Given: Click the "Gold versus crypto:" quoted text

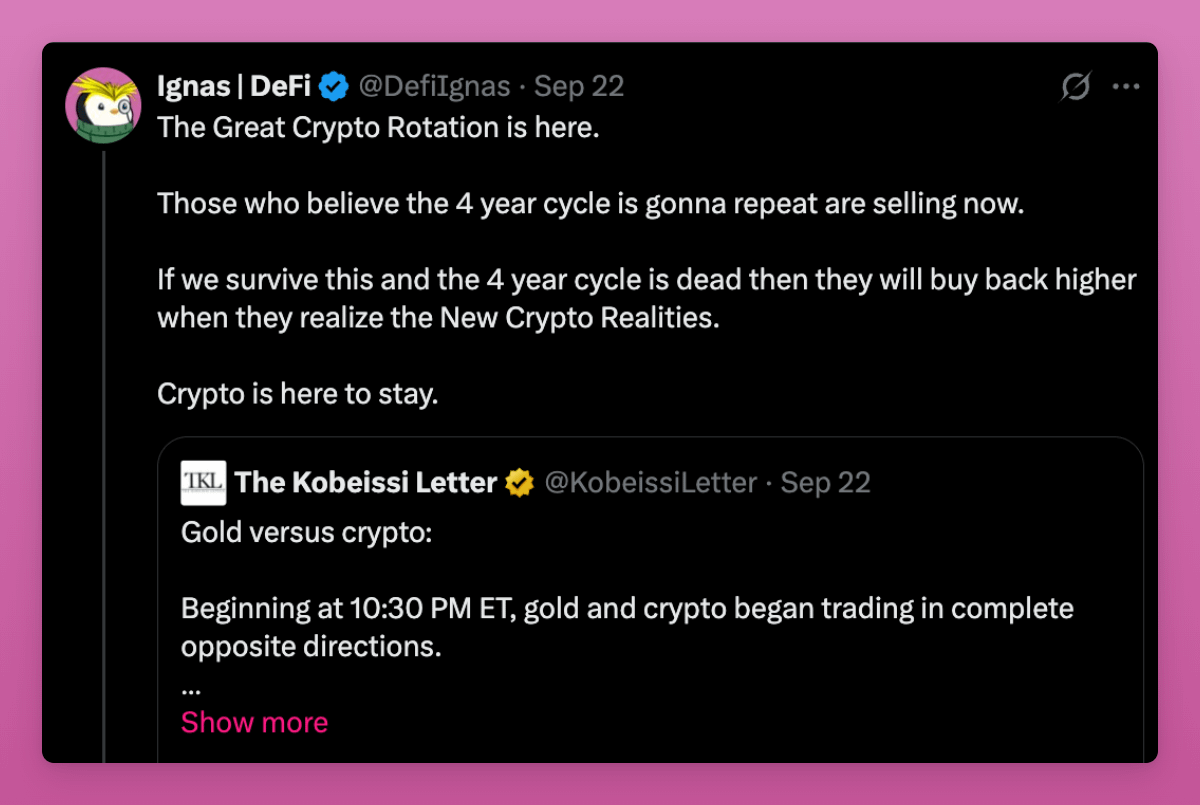Looking at the screenshot, I should [306, 532].
